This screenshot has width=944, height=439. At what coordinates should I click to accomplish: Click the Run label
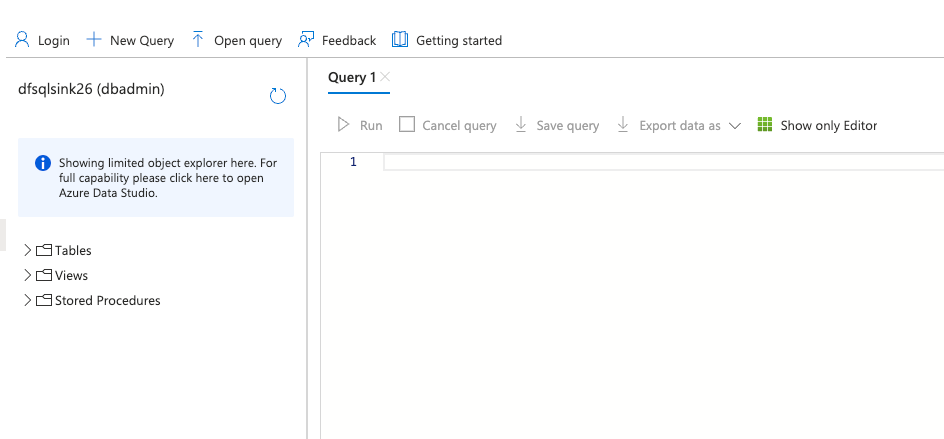[371, 125]
